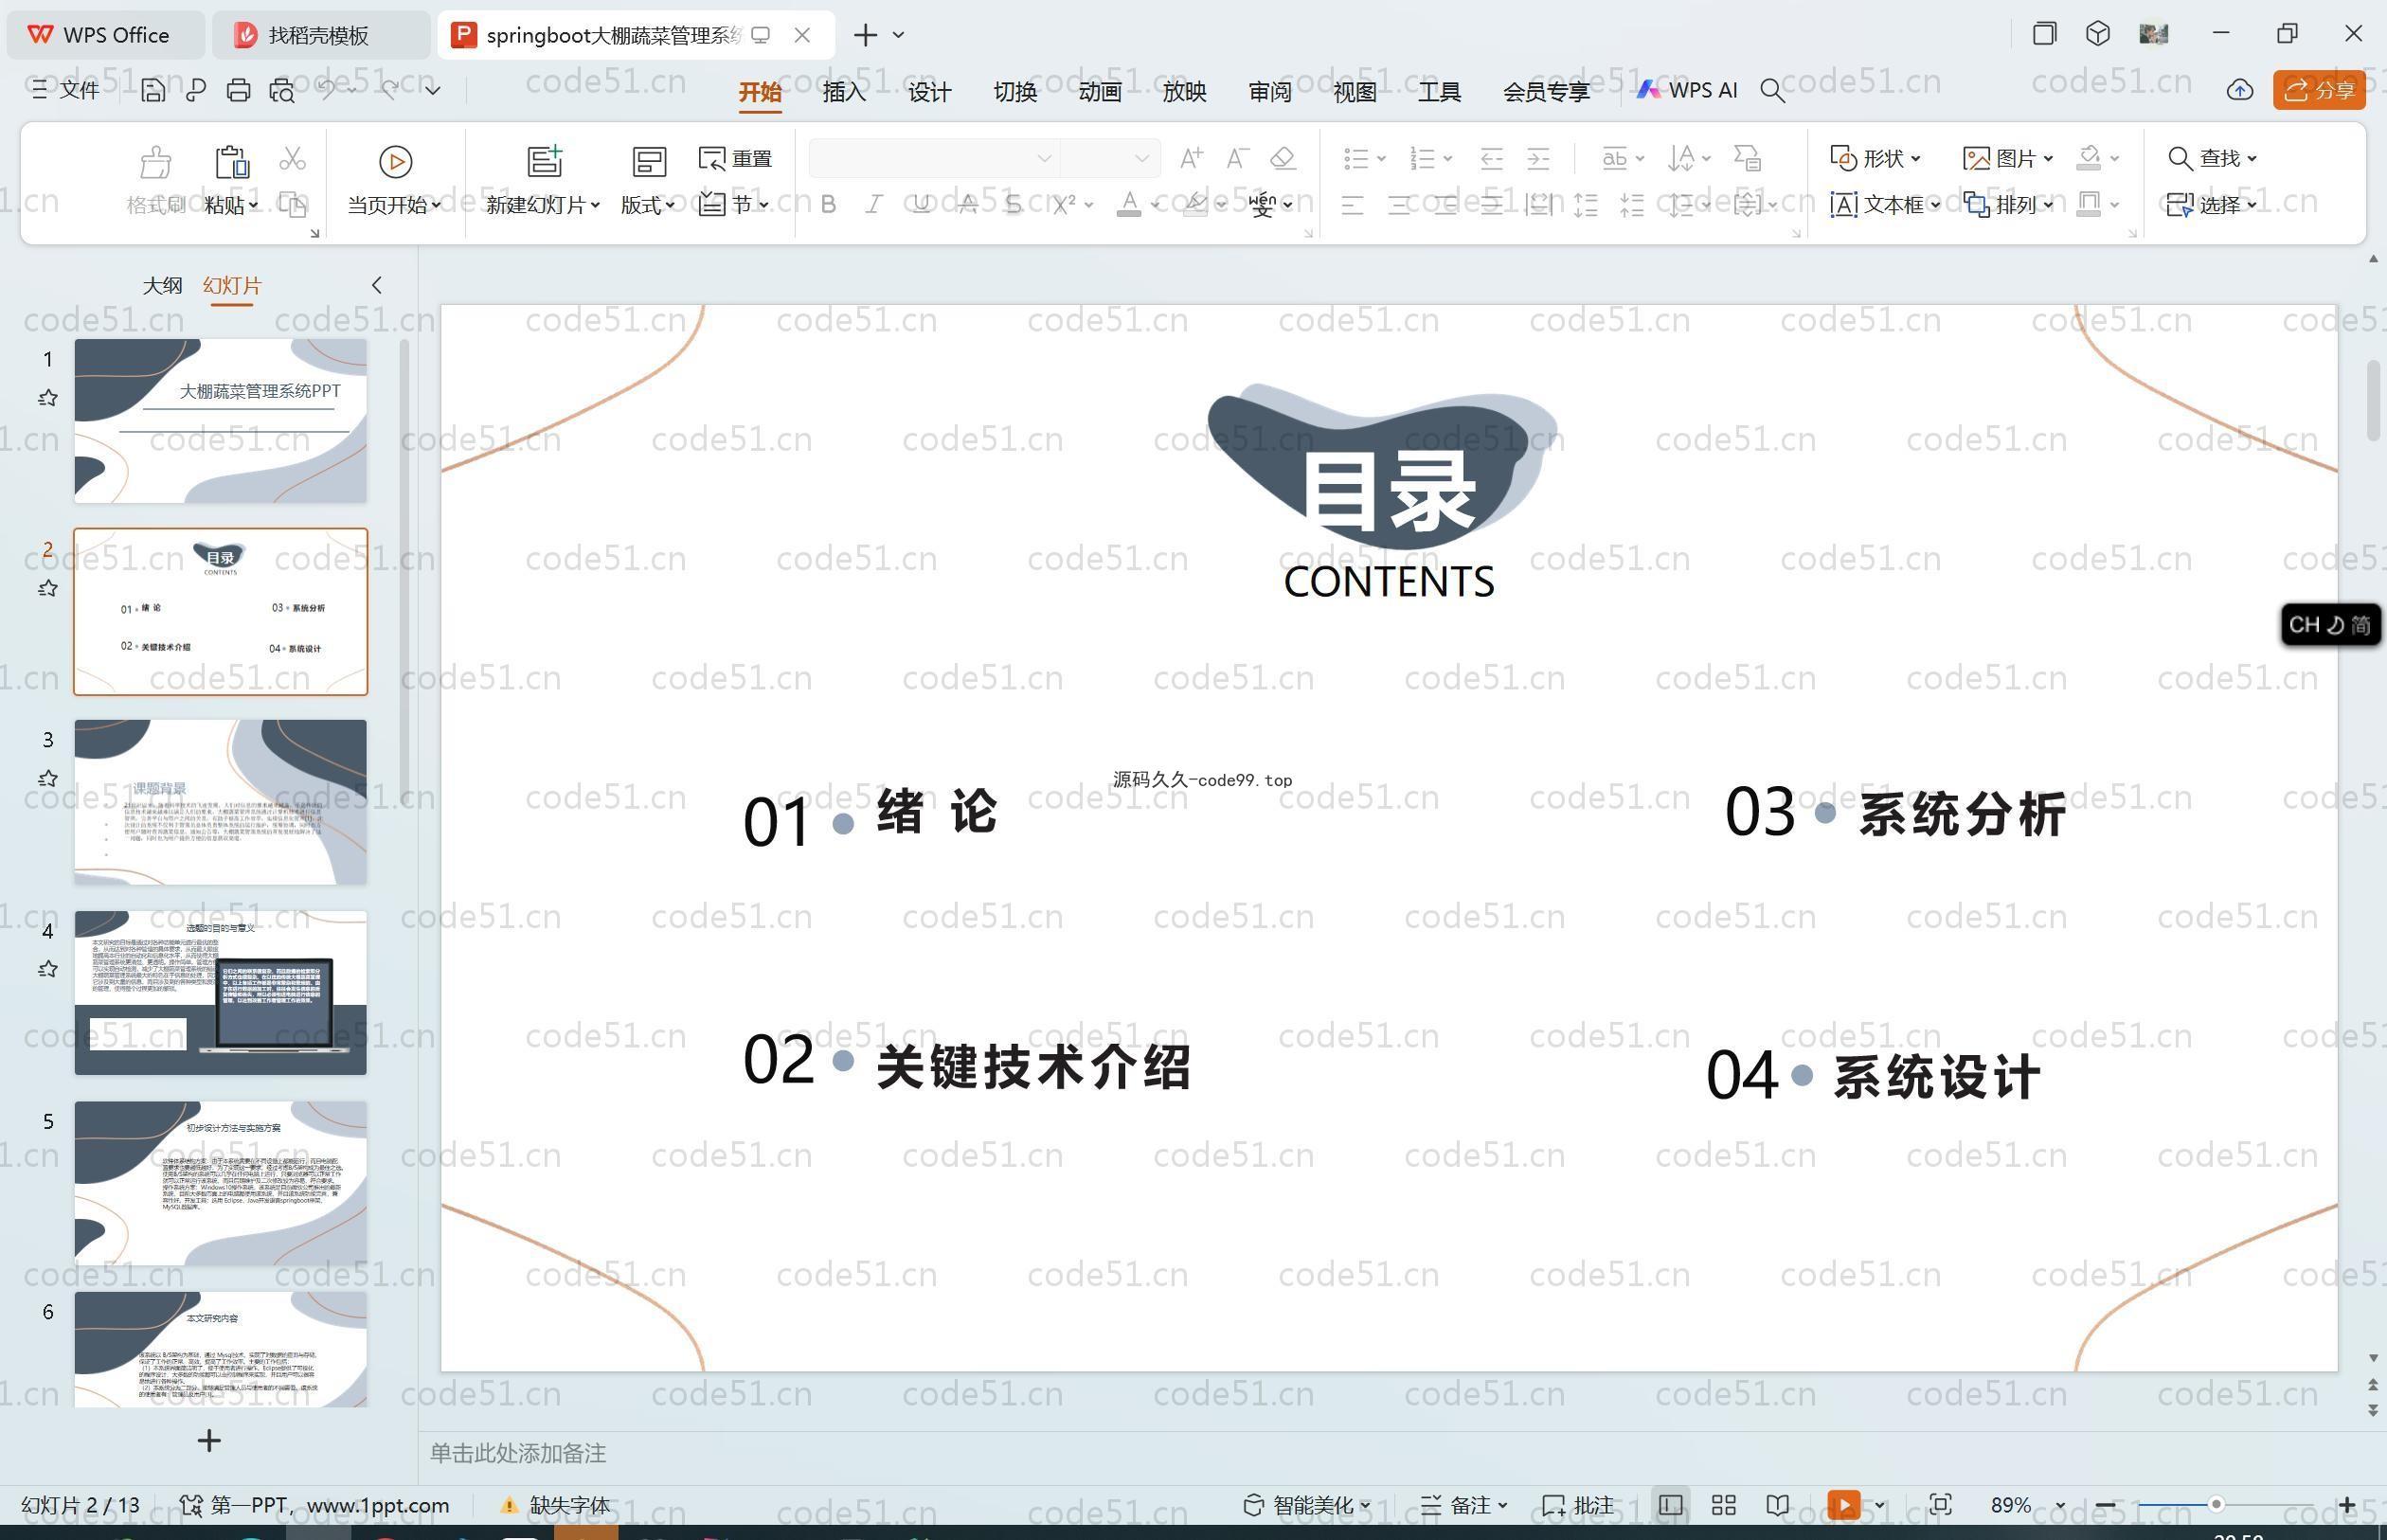The width and height of the screenshot is (2387, 1540).
Task: Switch to slide sorter view icon
Action: 1723,1505
